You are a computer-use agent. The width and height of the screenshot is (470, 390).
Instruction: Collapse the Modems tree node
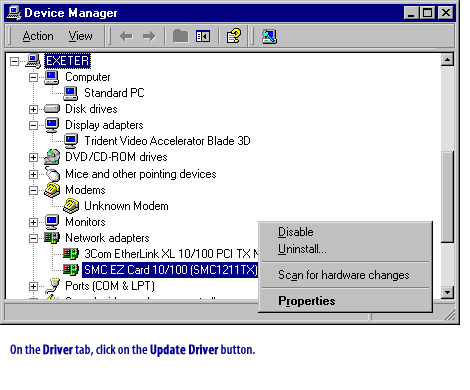33,190
